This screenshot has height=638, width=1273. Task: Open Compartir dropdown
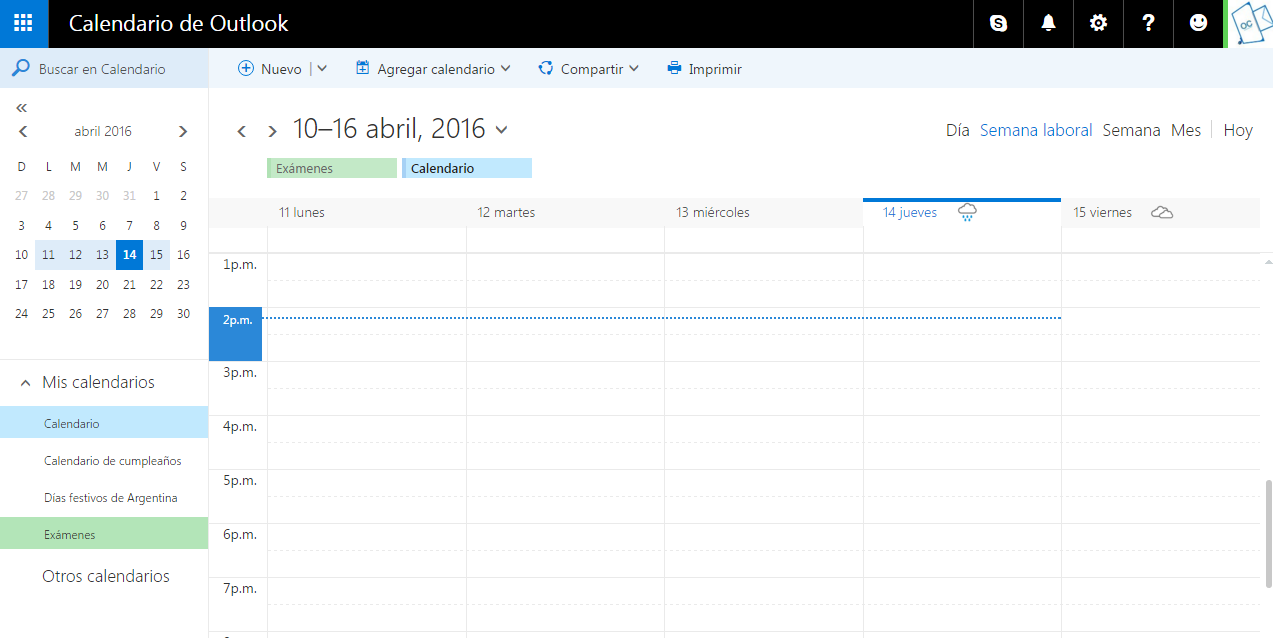634,69
